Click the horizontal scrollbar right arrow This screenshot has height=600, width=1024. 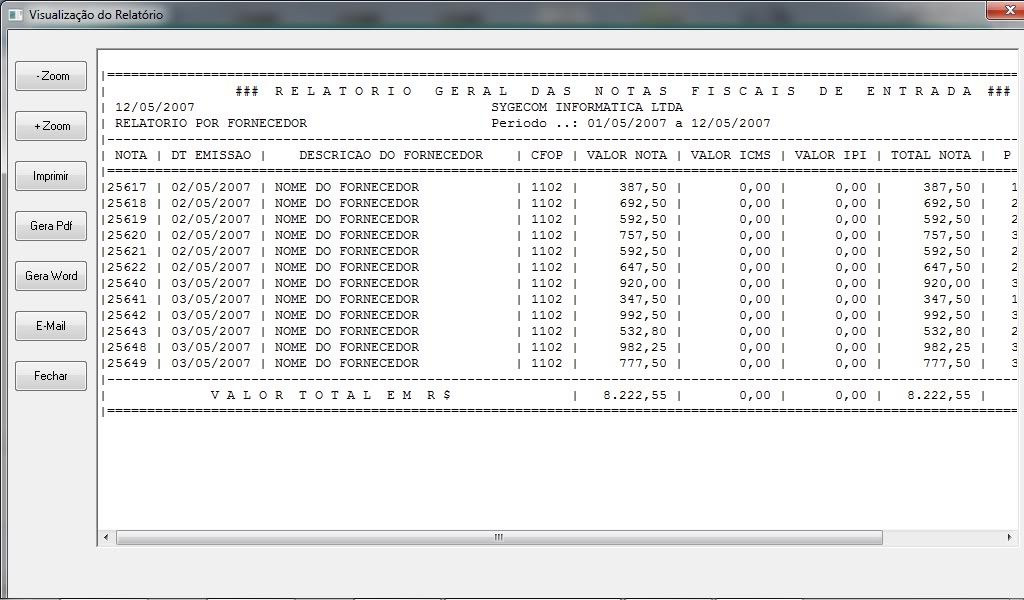[x=1009, y=538]
